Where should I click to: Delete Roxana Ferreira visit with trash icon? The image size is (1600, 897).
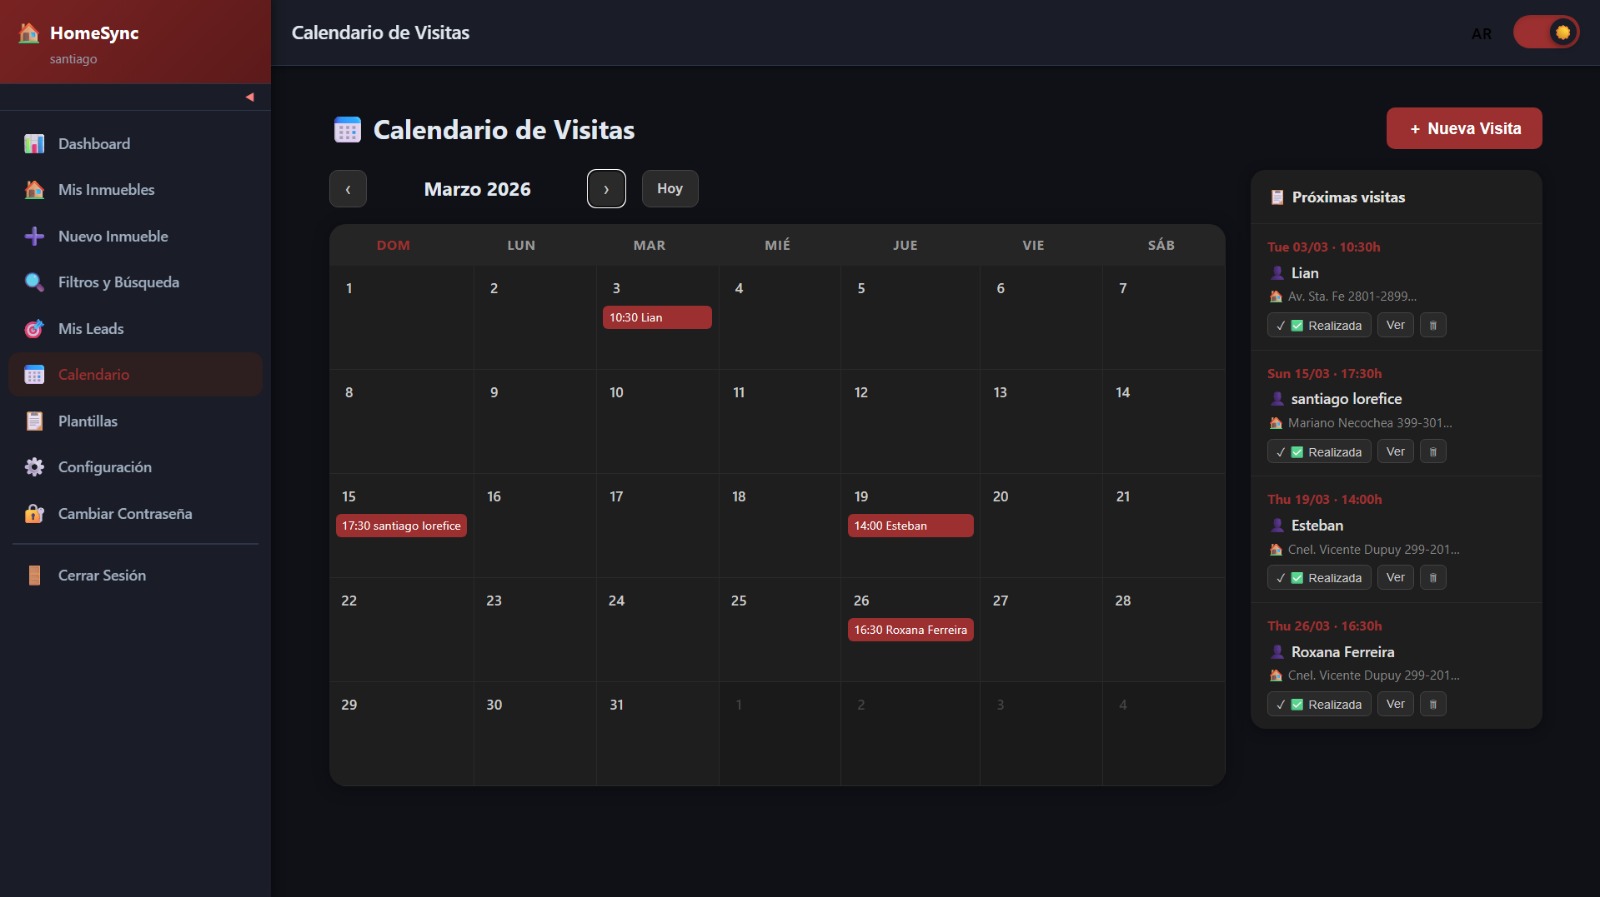(1433, 704)
